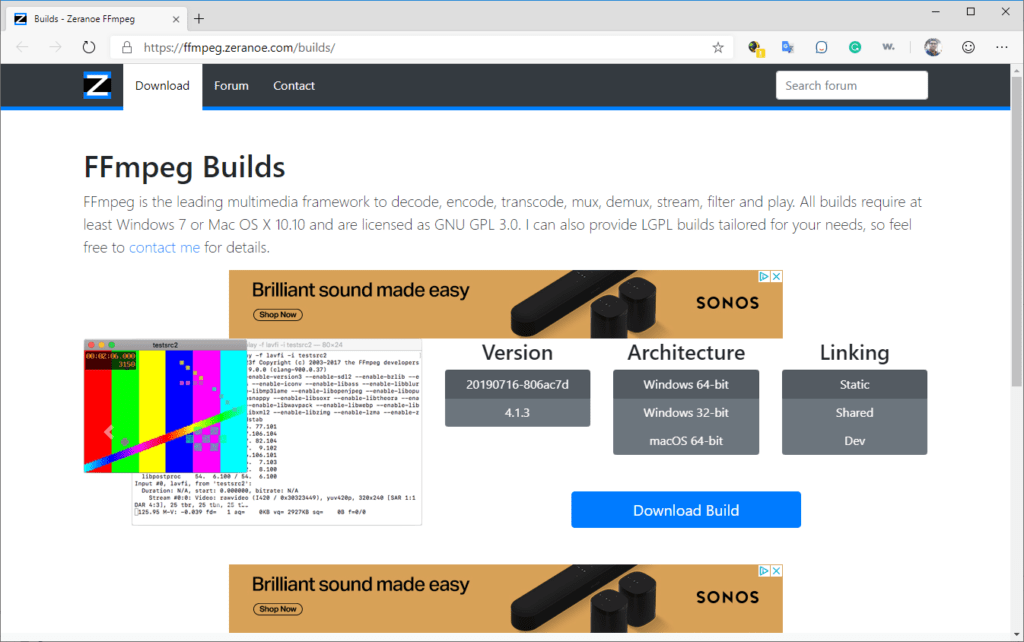Viewport: 1024px width, 642px height.
Task: Refresh the page with the reload icon
Action: [89, 47]
